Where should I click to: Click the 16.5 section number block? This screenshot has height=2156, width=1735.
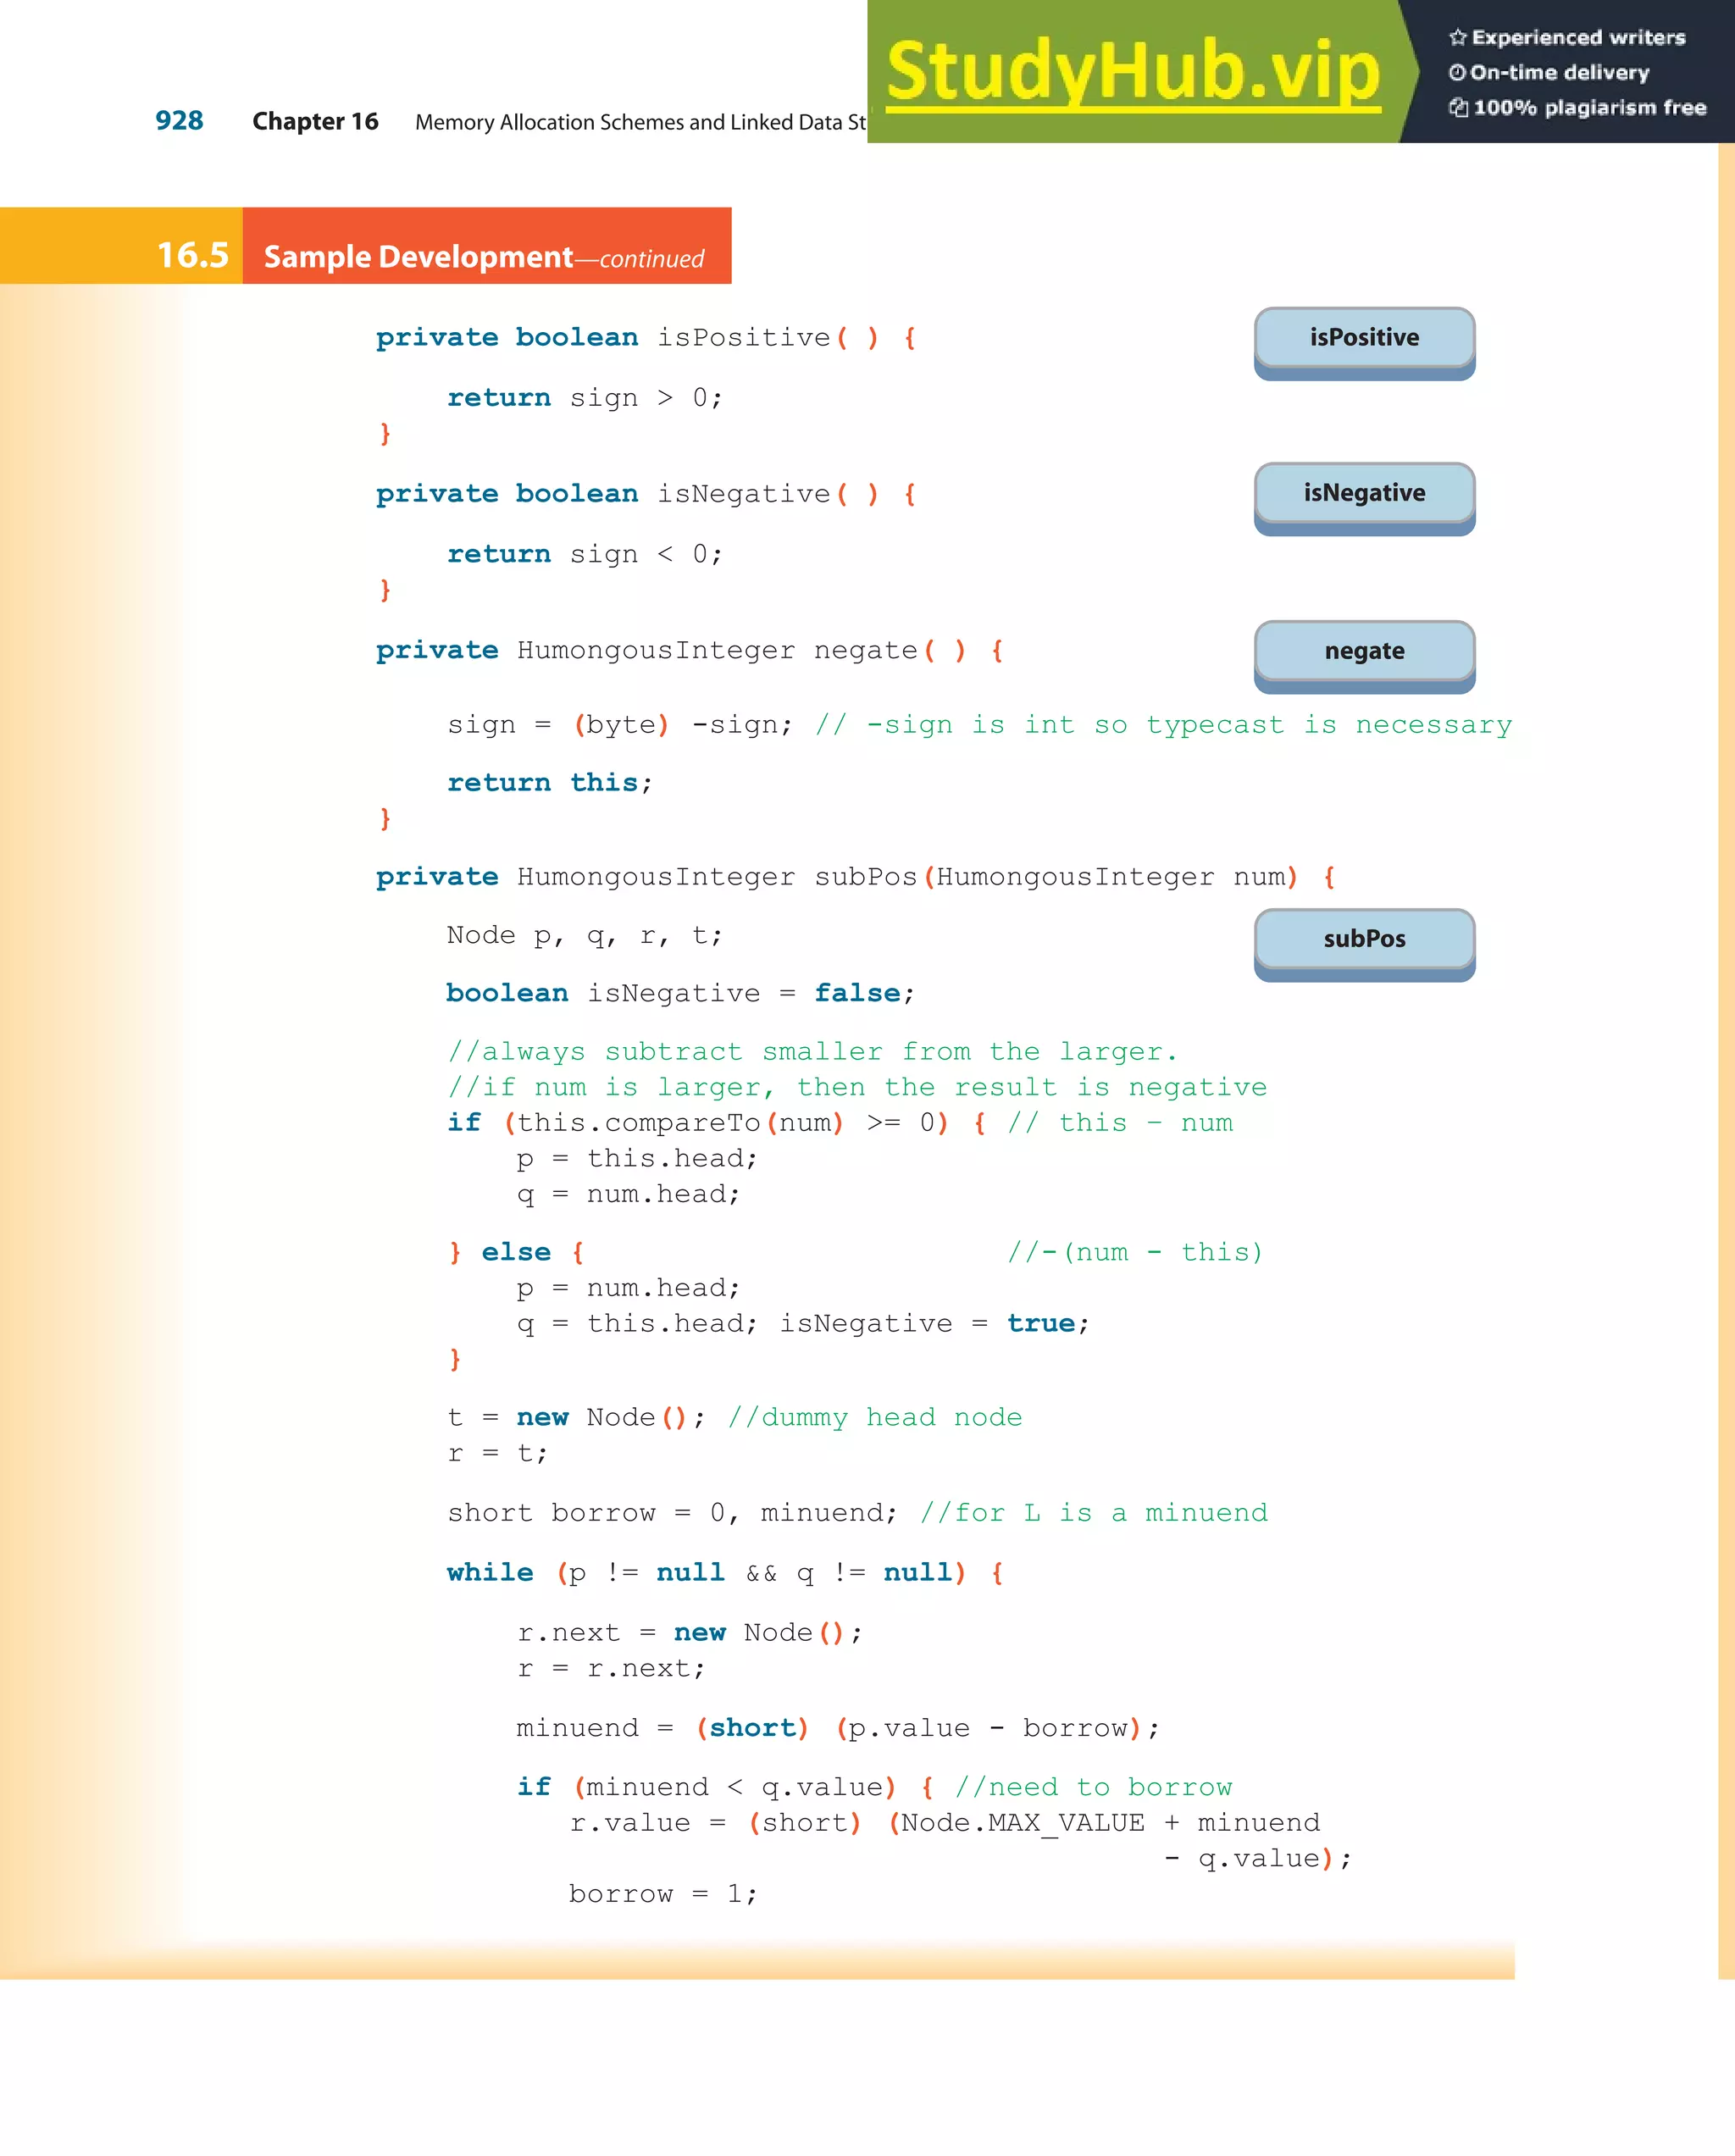[x=192, y=255]
